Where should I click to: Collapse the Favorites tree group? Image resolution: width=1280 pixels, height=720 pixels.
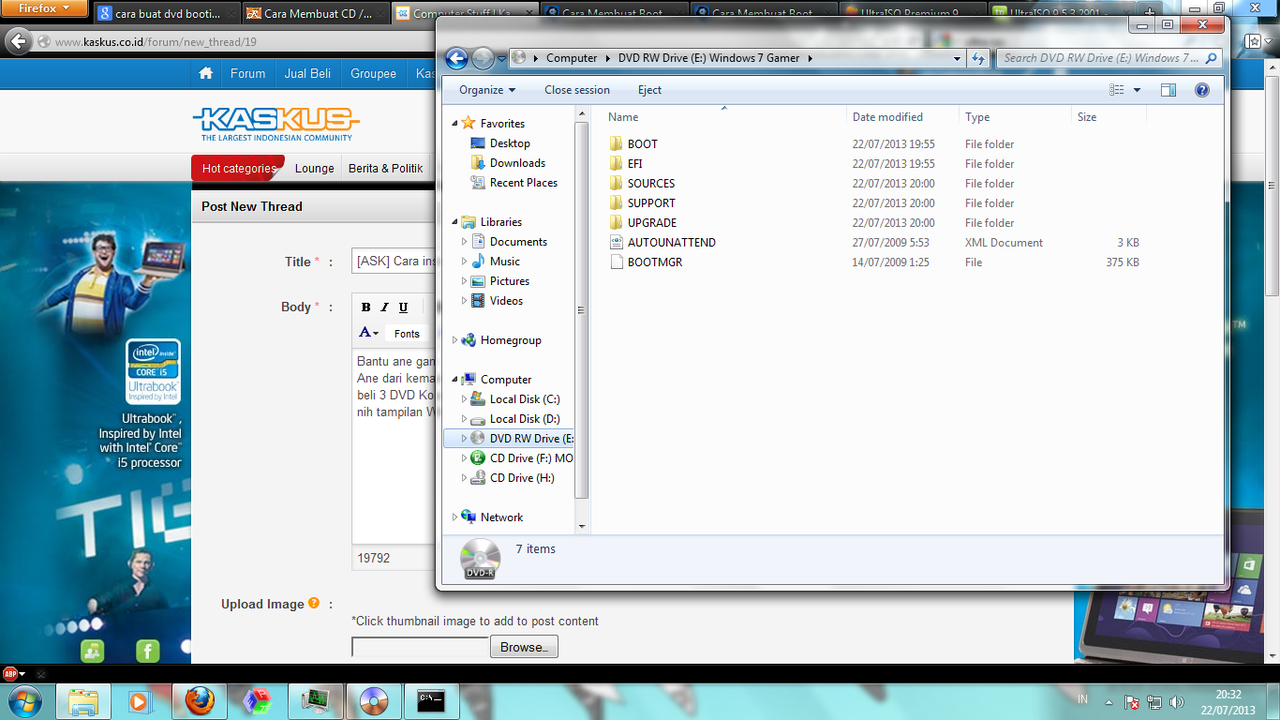(x=455, y=123)
